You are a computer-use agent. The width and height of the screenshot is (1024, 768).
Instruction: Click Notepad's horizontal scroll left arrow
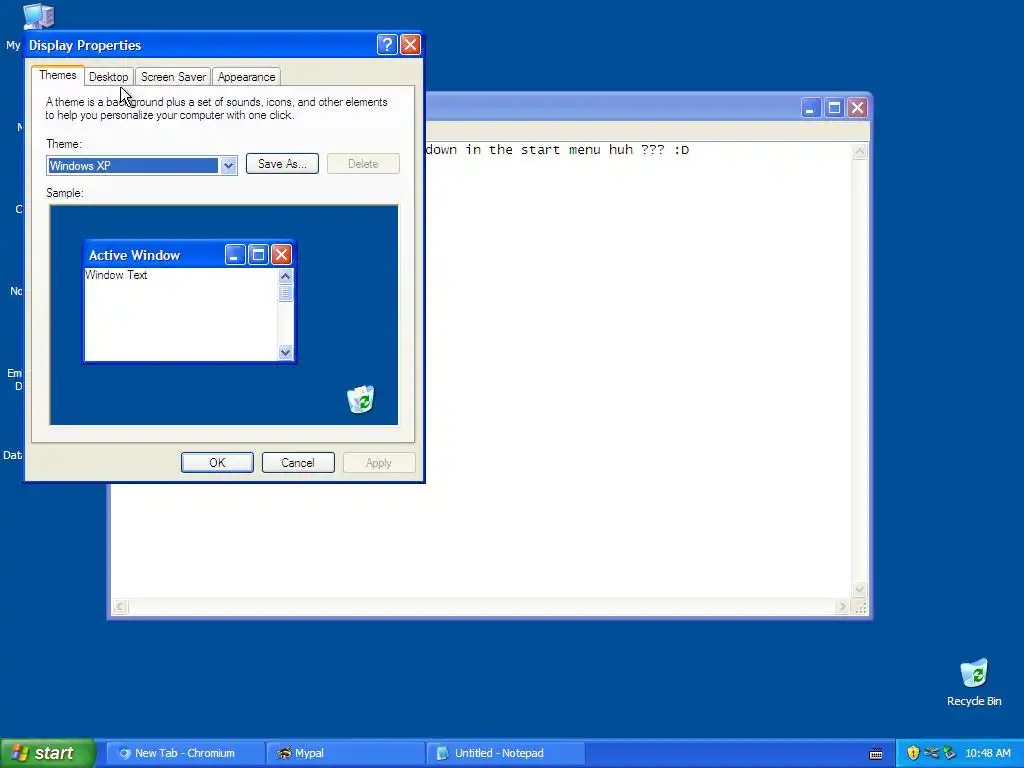click(x=120, y=607)
